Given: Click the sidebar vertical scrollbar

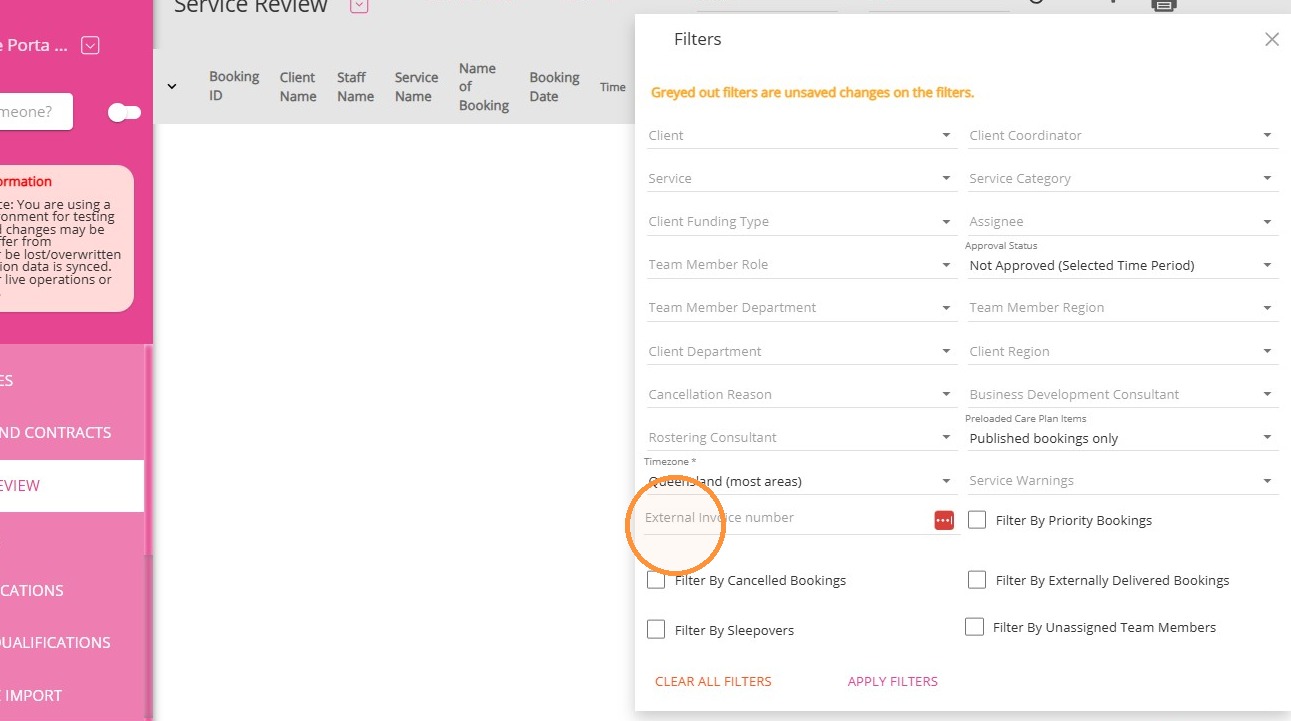Looking at the screenshot, I should pos(149,450).
